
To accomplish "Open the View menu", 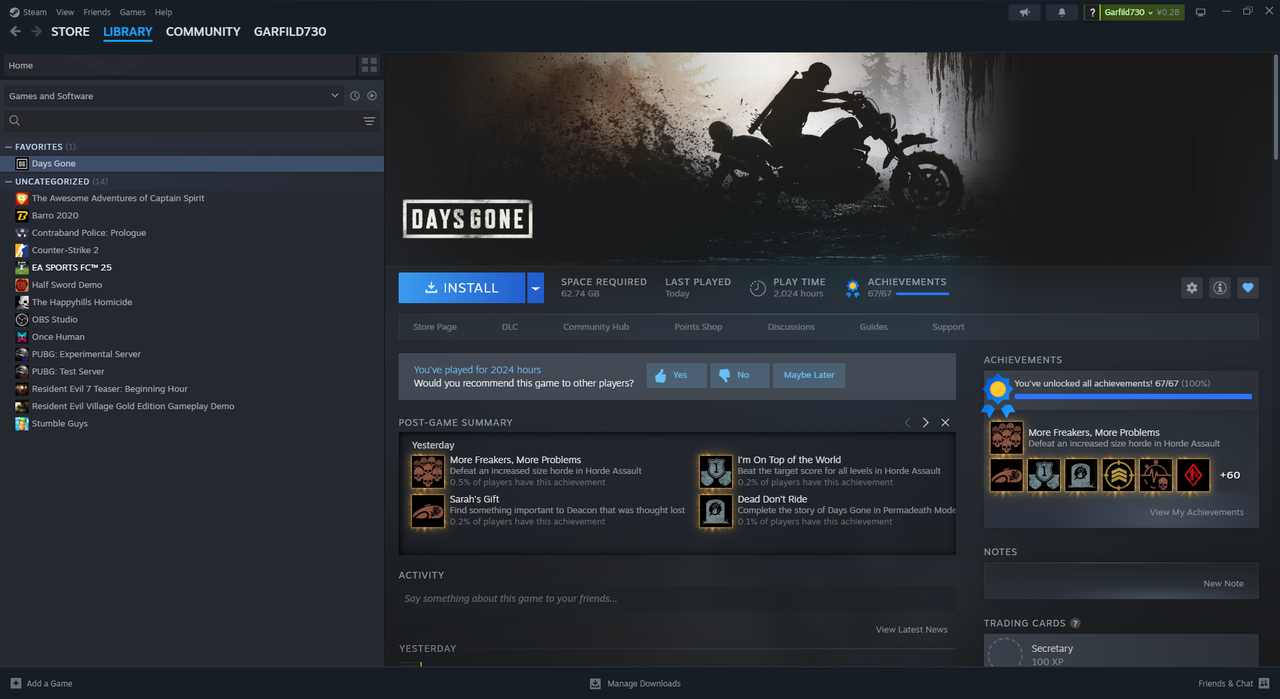I will pos(65,12).
